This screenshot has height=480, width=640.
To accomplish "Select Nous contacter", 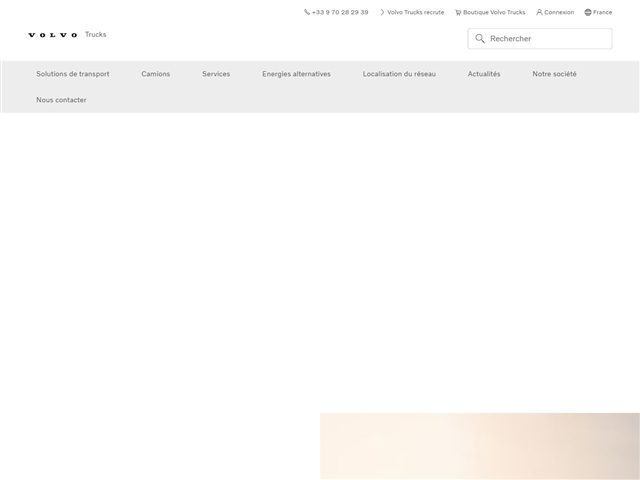I will pyautogui.click(x=61, y=100).
